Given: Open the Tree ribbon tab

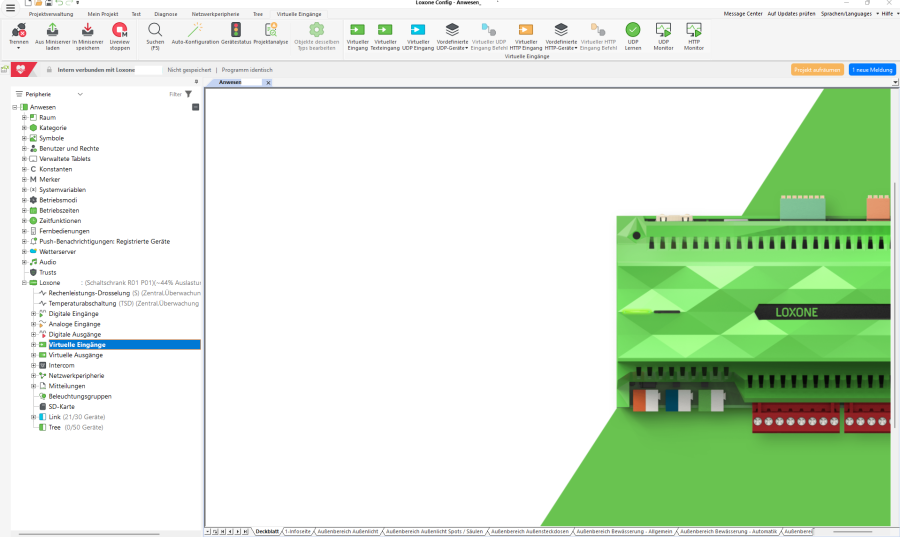Looking at the screenshot, I should (258, 14).
